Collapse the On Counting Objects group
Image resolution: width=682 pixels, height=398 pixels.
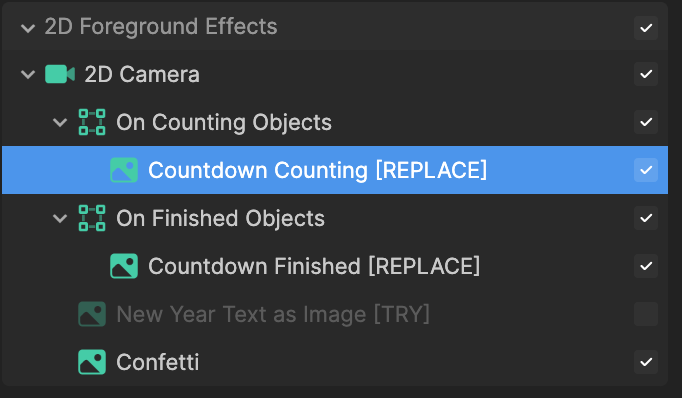(x=60, y=122)
